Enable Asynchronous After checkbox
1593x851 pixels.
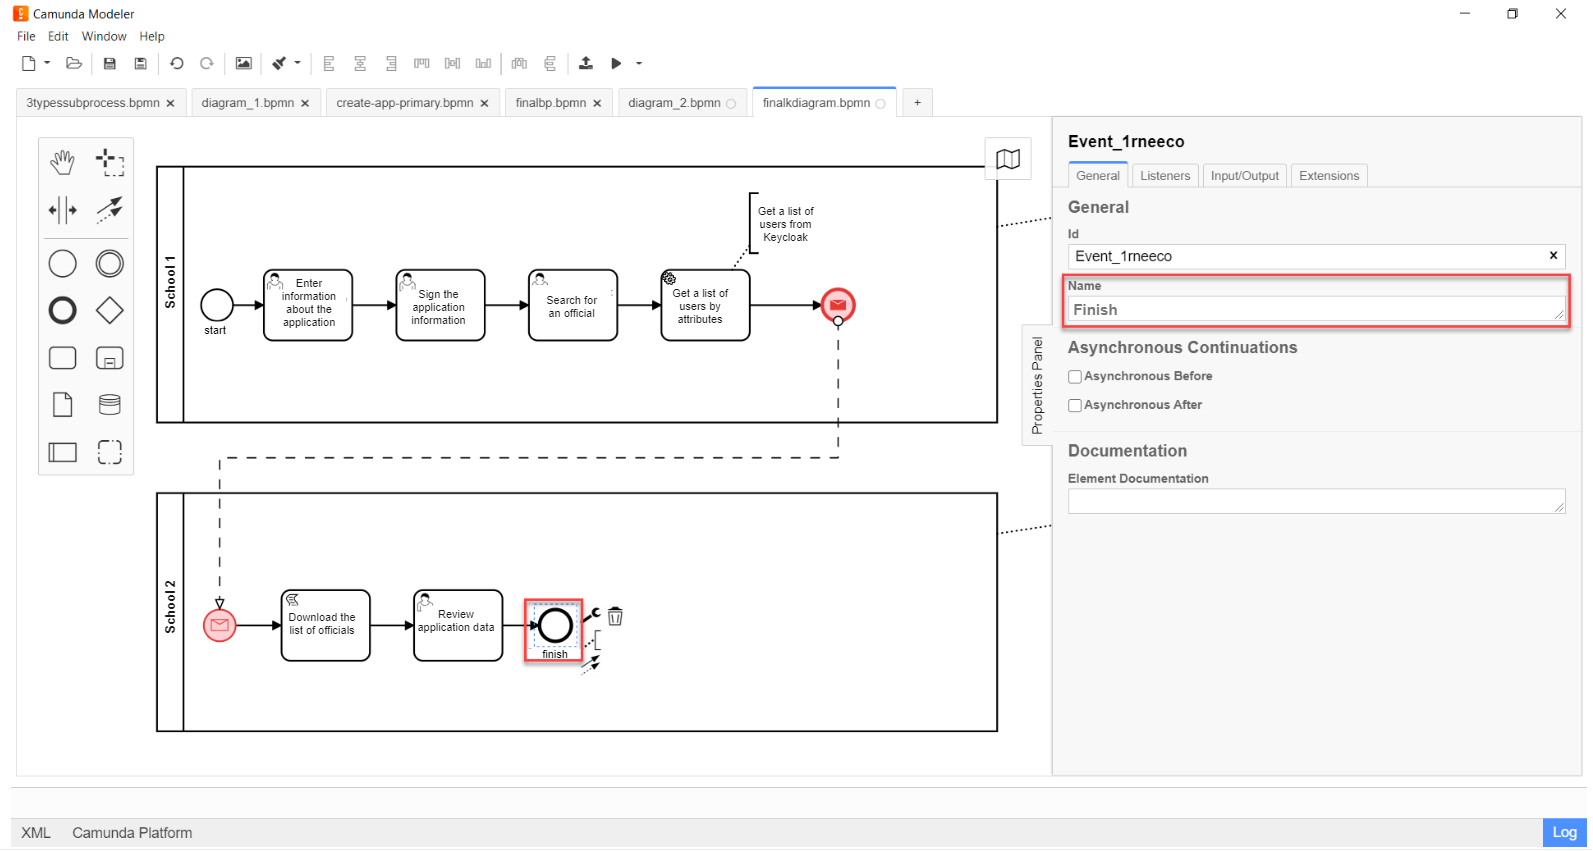[1075, 406]
